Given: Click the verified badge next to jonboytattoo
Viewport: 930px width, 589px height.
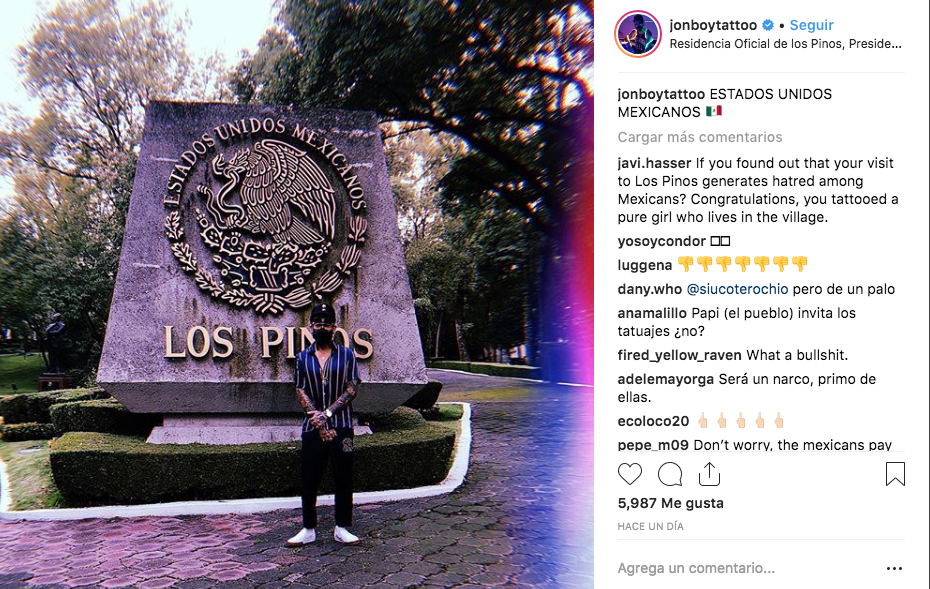Looking at the screenshot, I should [x=768, y=25].
